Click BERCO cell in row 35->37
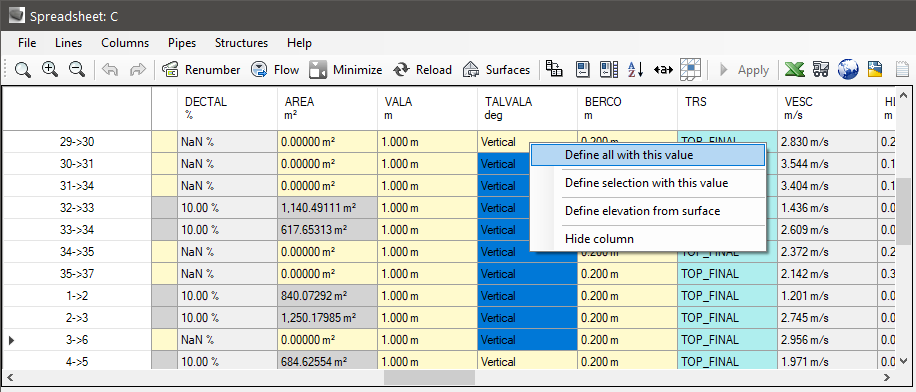 (627, 274)
